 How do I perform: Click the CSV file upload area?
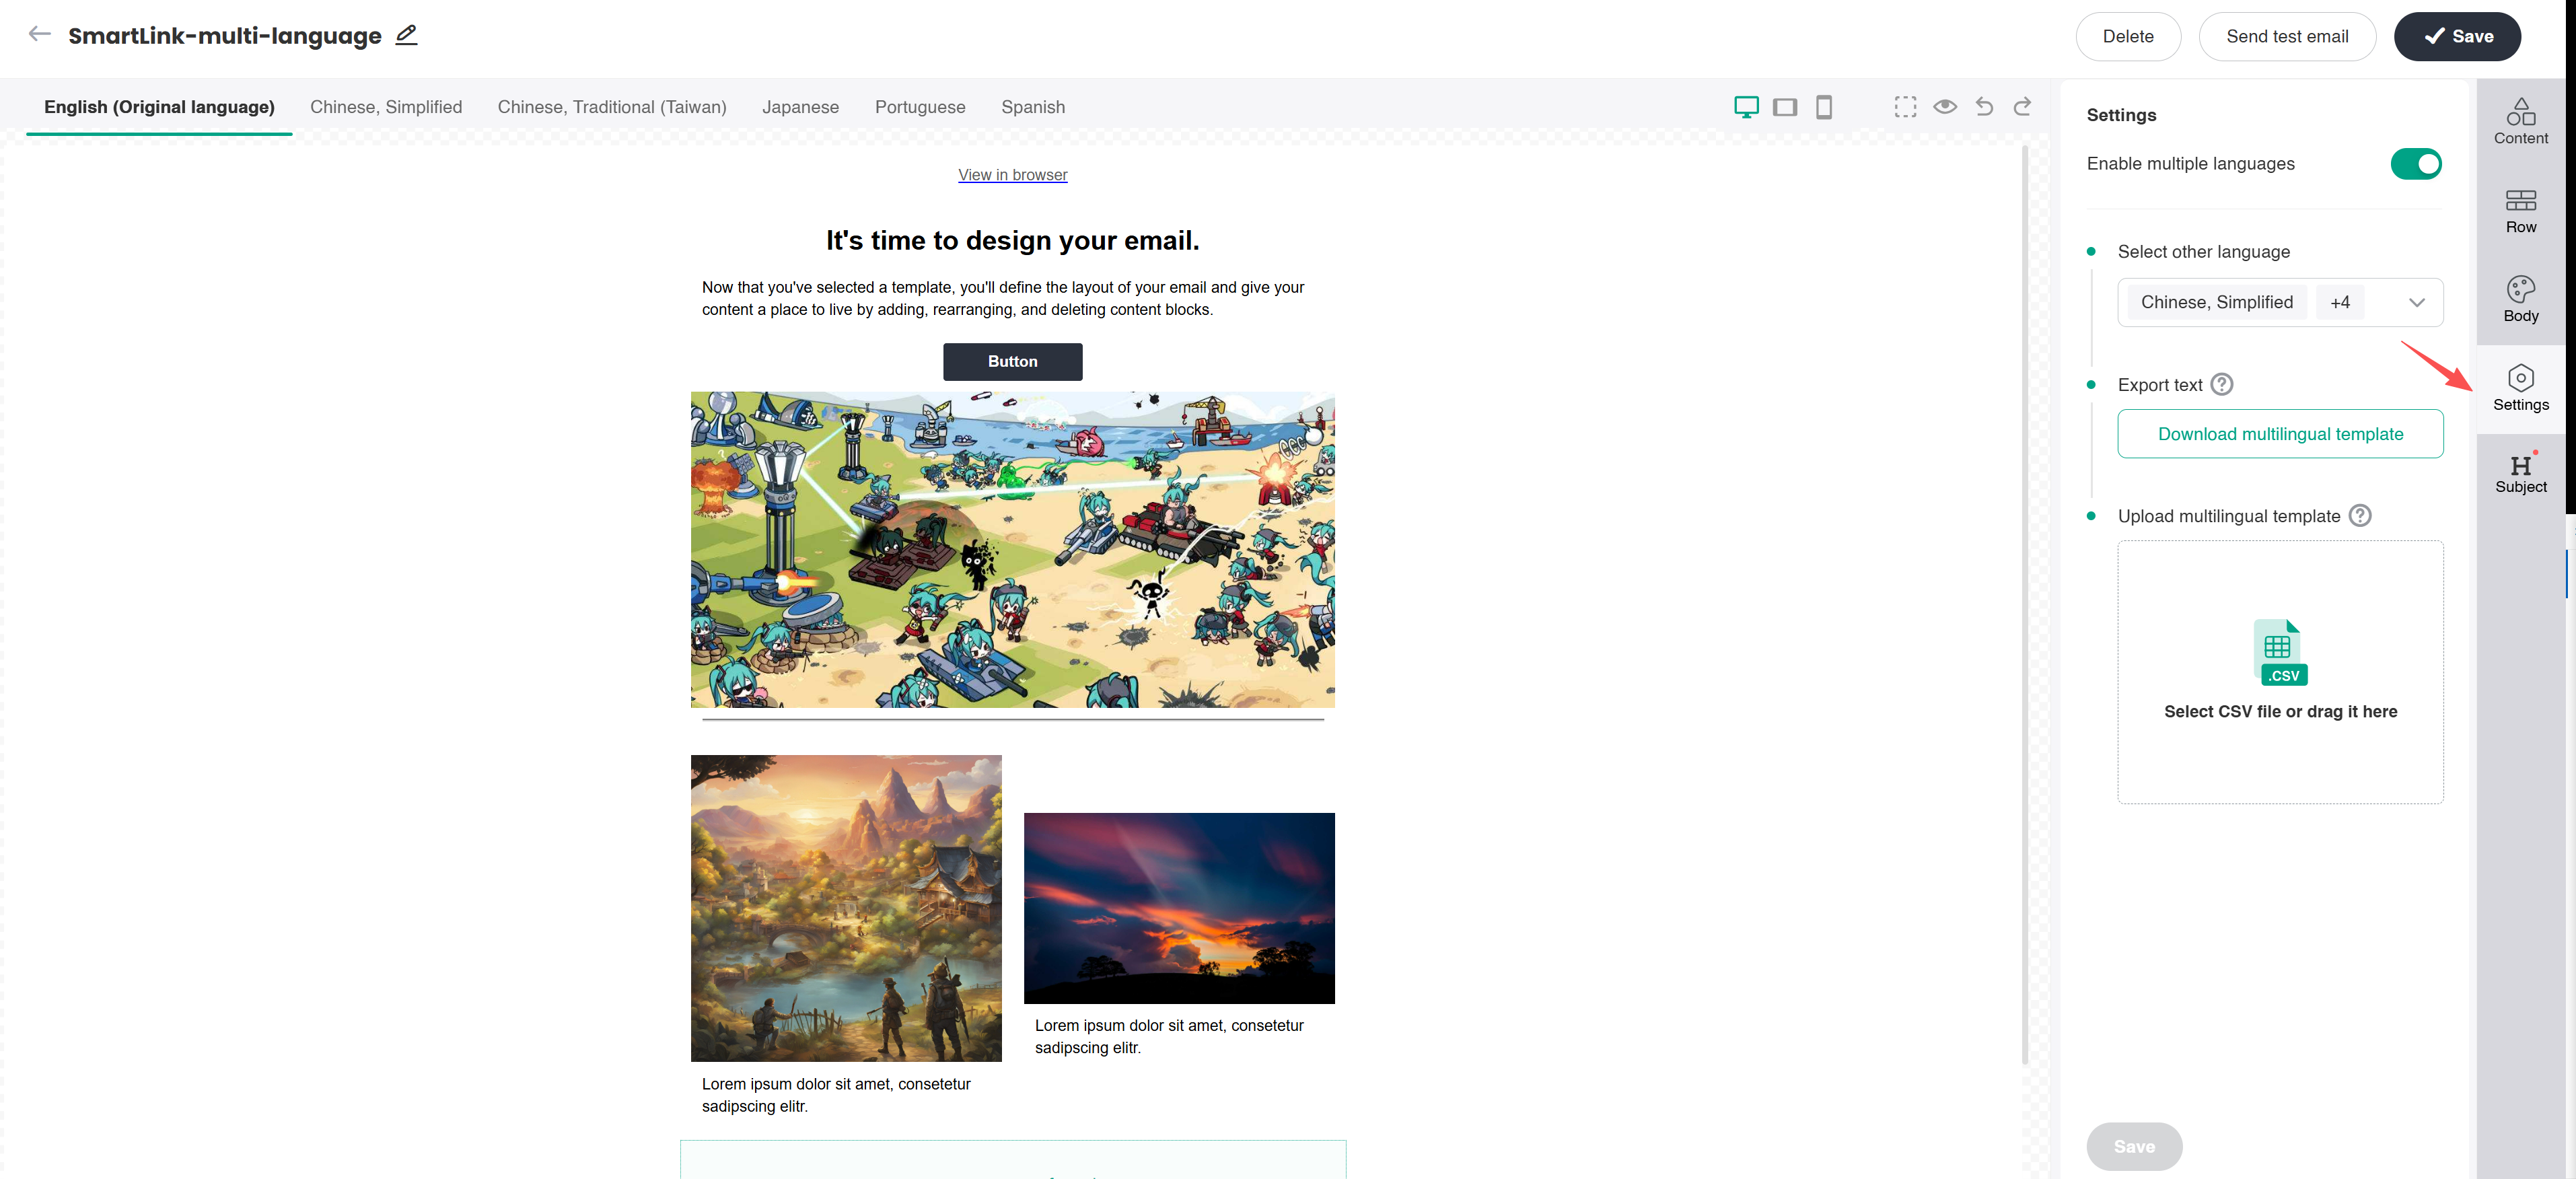click(2279, 672)
